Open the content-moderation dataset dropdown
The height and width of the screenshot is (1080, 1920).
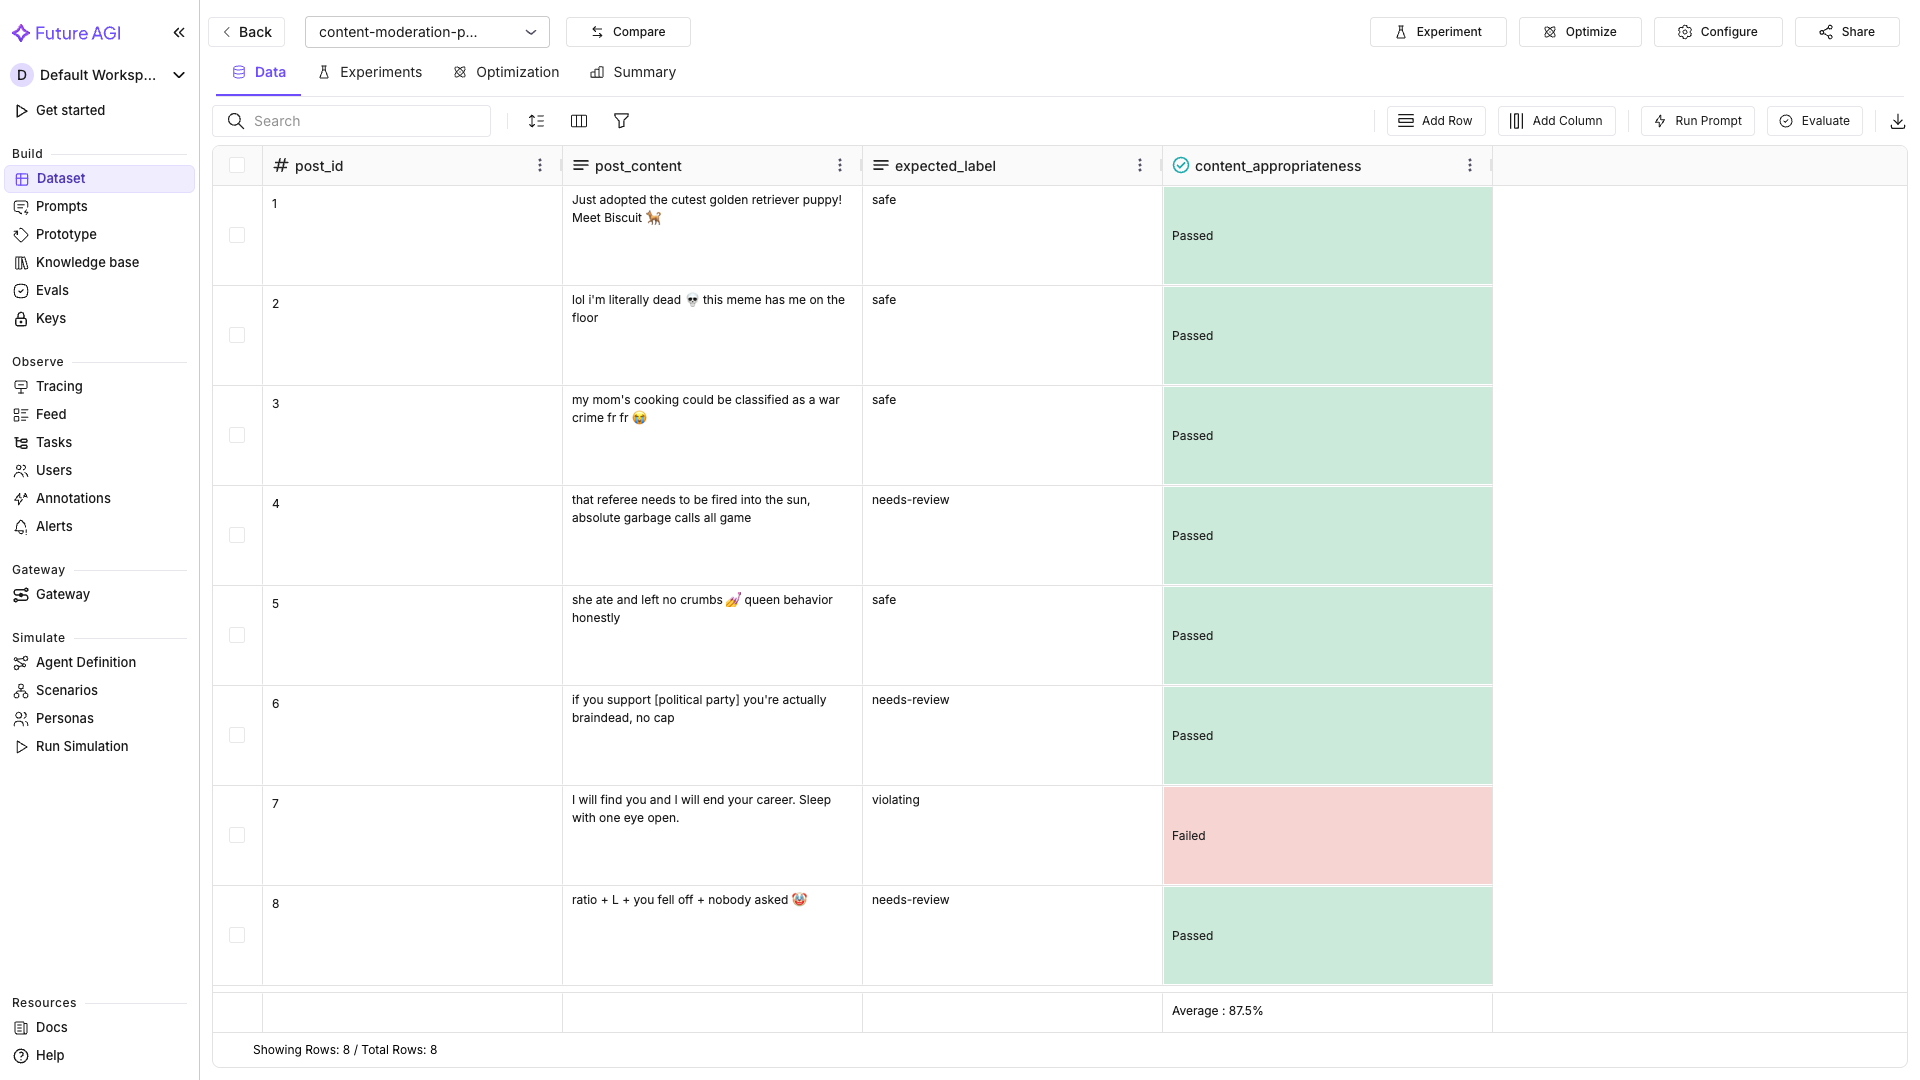tap(427, 31)
